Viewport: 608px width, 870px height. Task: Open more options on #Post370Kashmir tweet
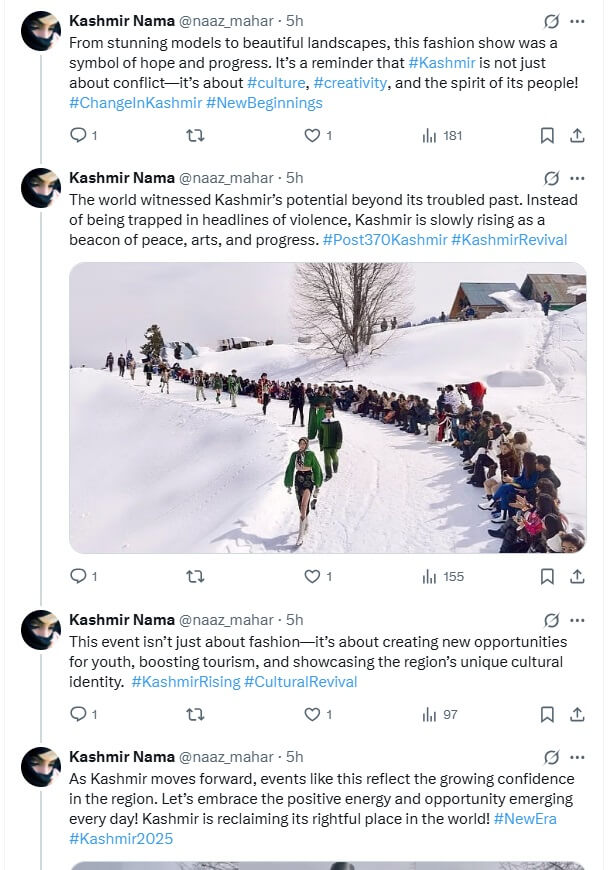tap(577, 178)
